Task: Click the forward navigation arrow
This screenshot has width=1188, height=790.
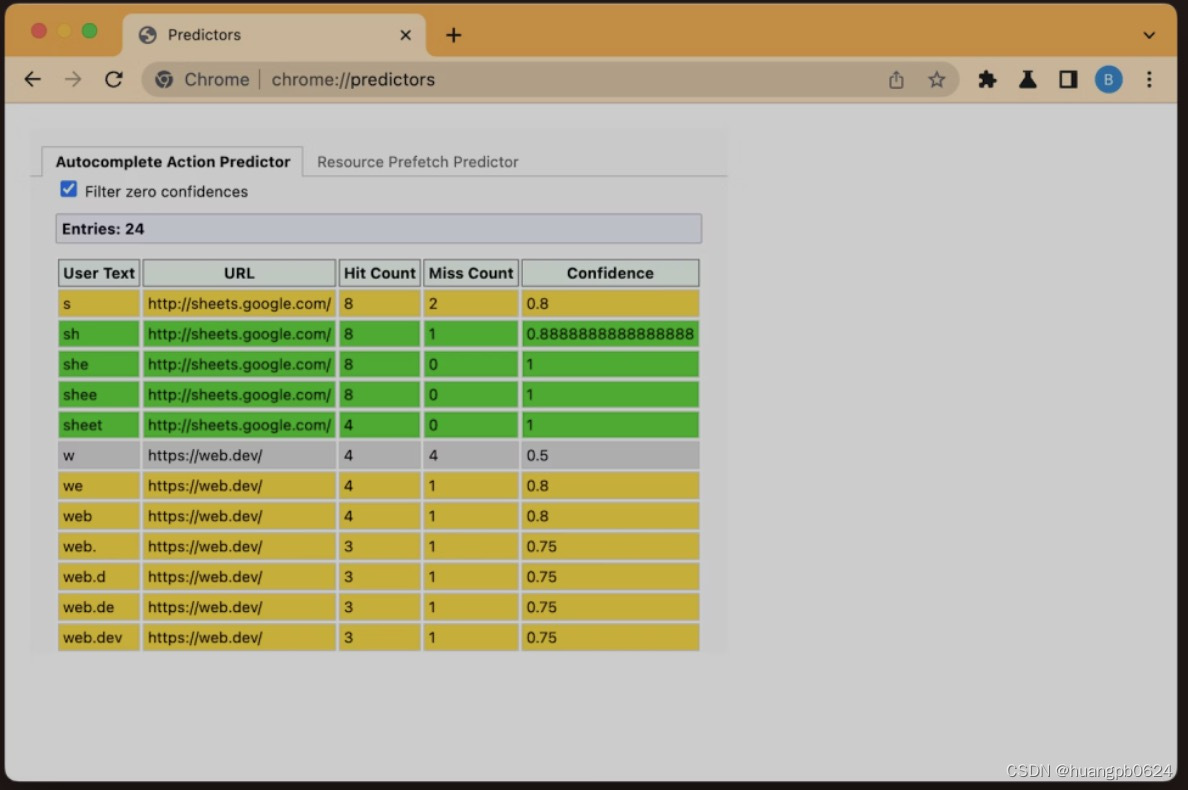Action: 73,80
